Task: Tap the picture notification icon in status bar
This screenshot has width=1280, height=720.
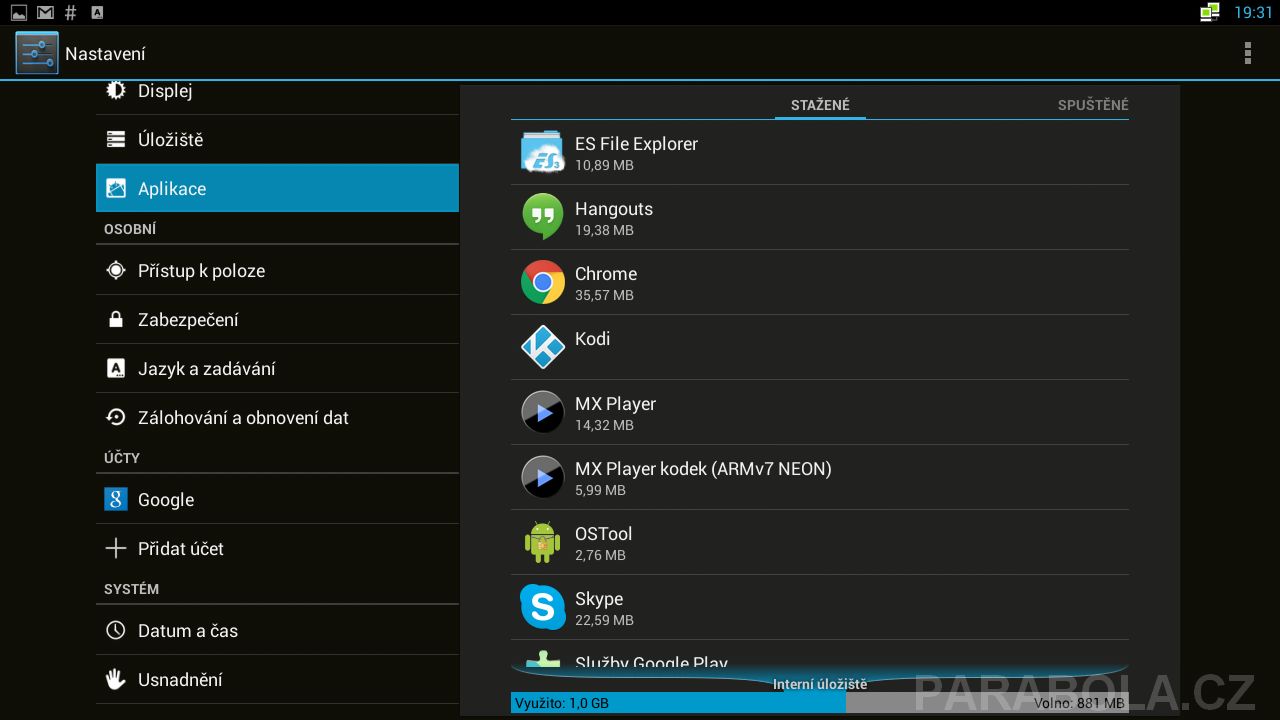Action: pos(19,12)
